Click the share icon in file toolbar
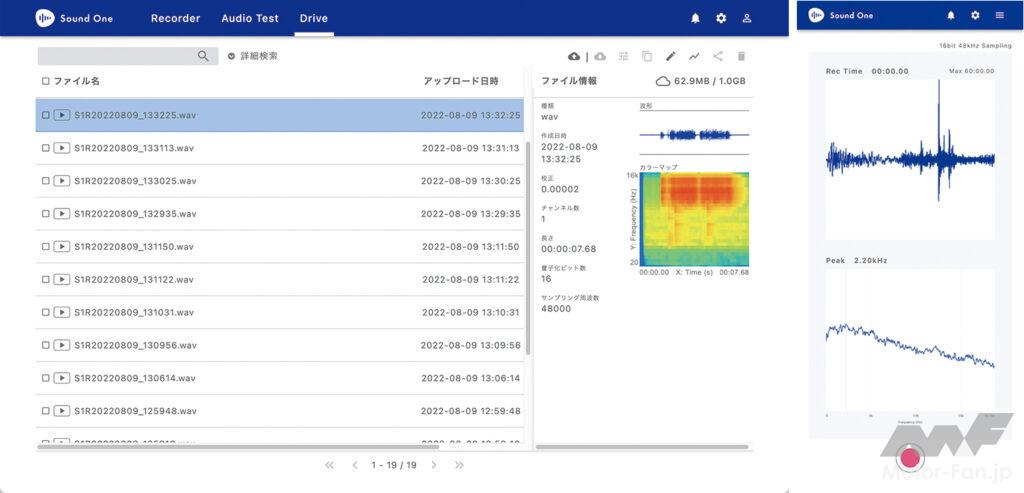This screenshot has width=1024, height=493. pyautogui.click(x=718, y=57)
